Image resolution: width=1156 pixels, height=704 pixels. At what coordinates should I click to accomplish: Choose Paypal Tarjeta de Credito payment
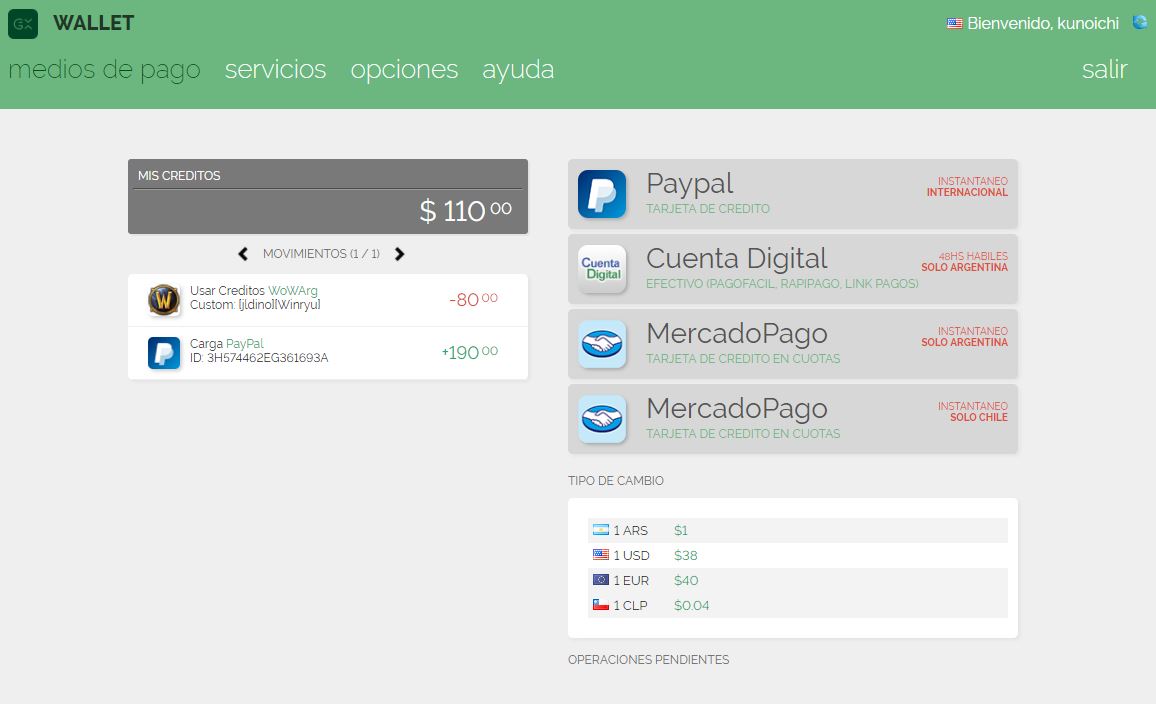tap(793, 194)
